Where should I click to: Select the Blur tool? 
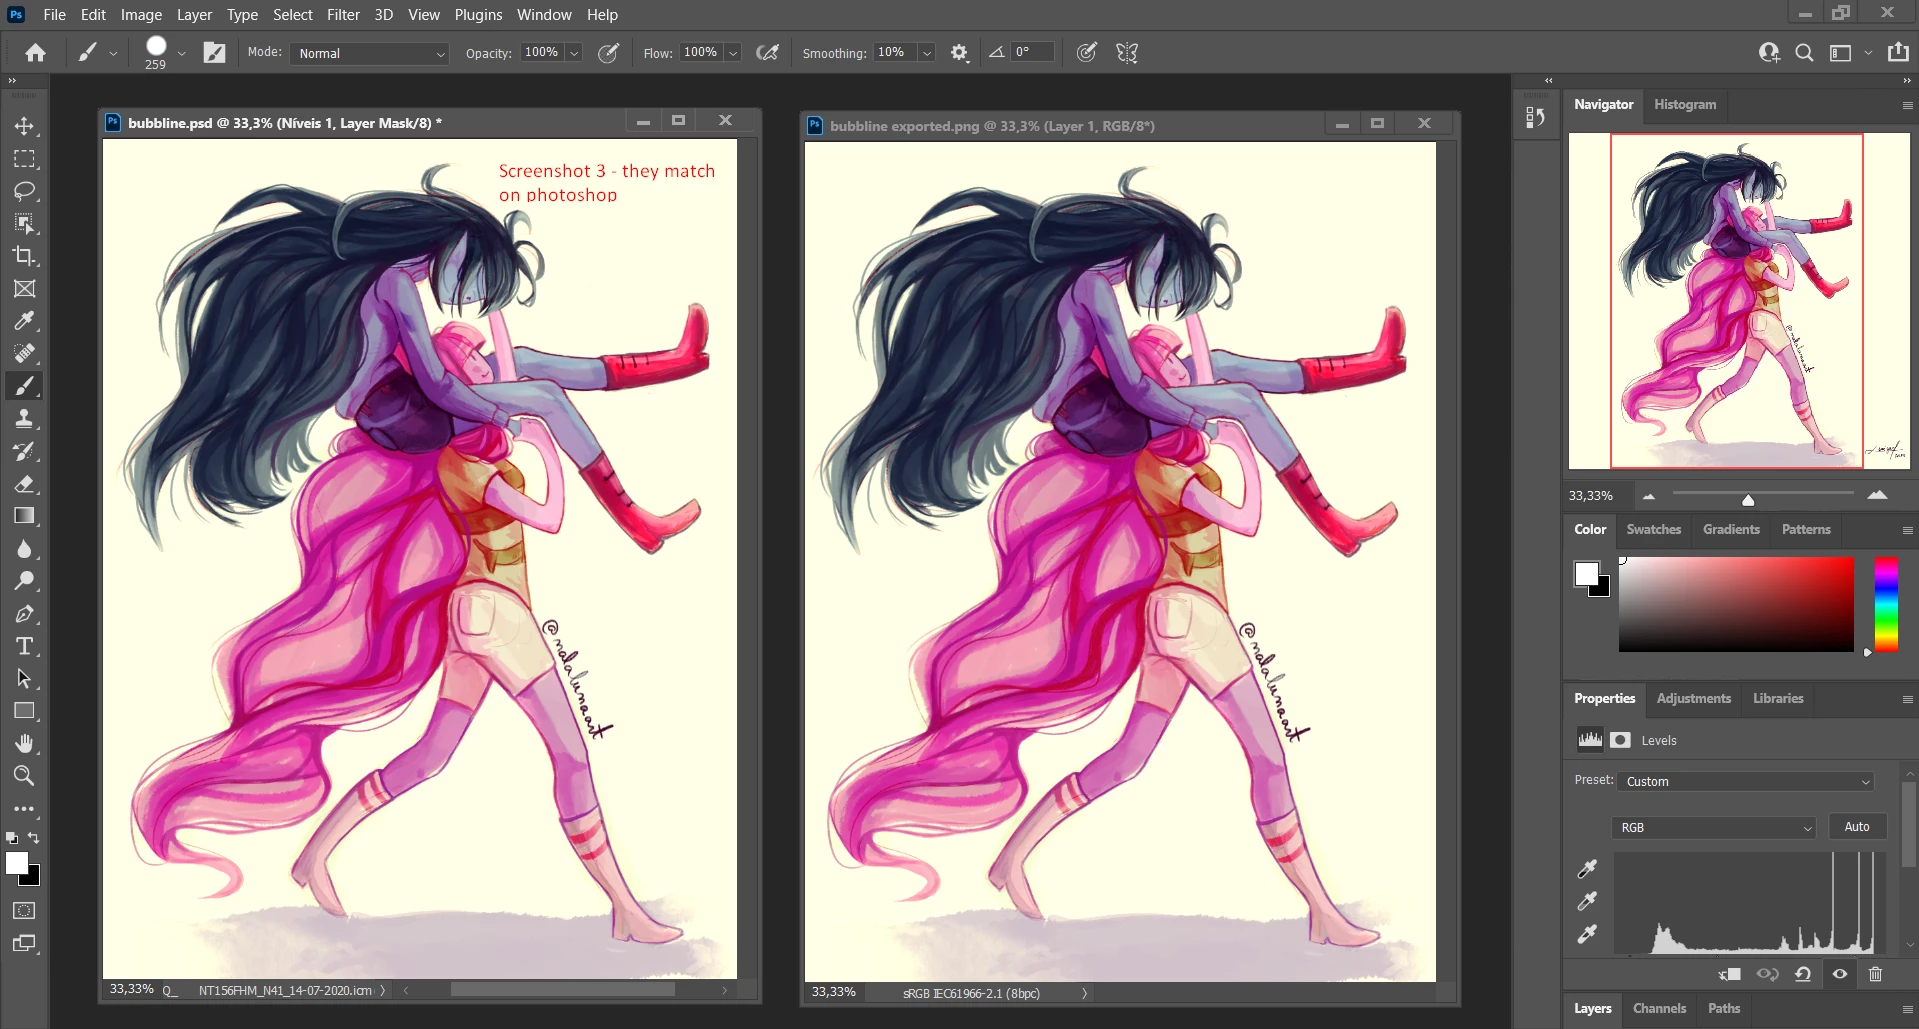click(24, 549)
